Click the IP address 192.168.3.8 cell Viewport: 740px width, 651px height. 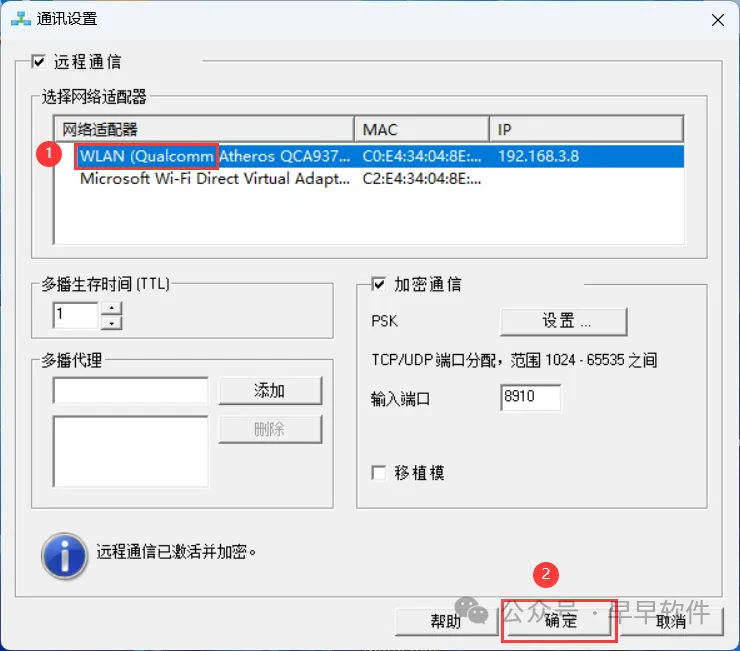click(x=538, y=156)
